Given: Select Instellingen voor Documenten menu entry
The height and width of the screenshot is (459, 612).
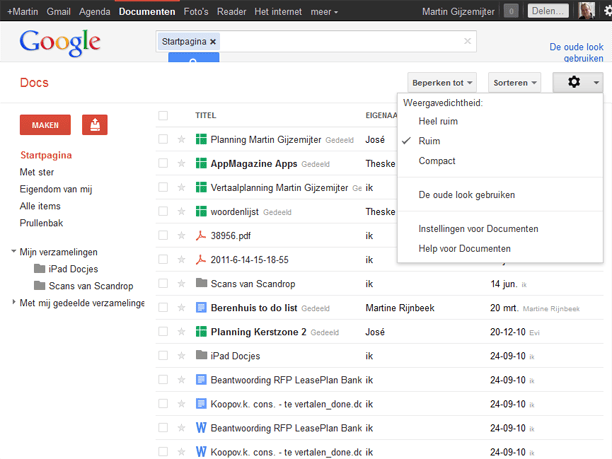Looking at the screenshot, I should pyautogui.click(x=478, y=229).
